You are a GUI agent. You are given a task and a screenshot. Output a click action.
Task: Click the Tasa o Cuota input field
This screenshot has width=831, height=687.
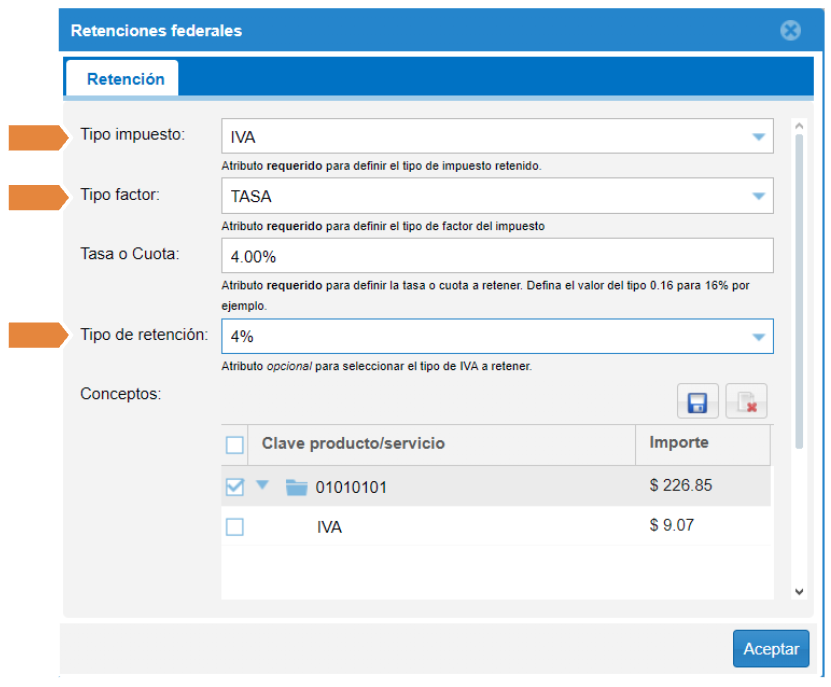pos(496,256)
